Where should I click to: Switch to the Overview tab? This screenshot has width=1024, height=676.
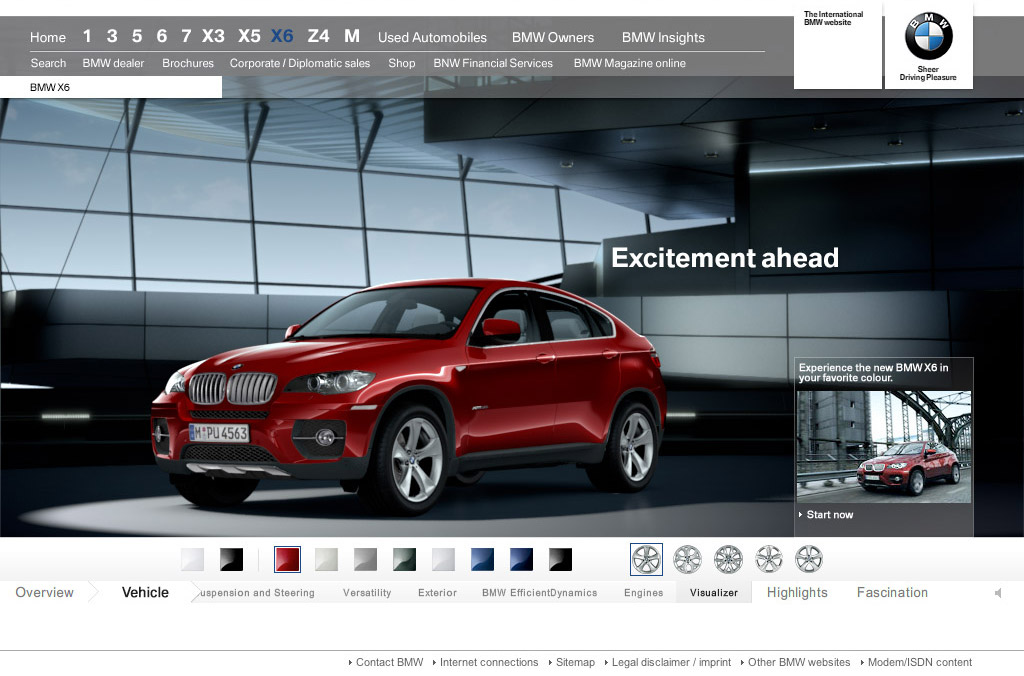coord(44,592)
